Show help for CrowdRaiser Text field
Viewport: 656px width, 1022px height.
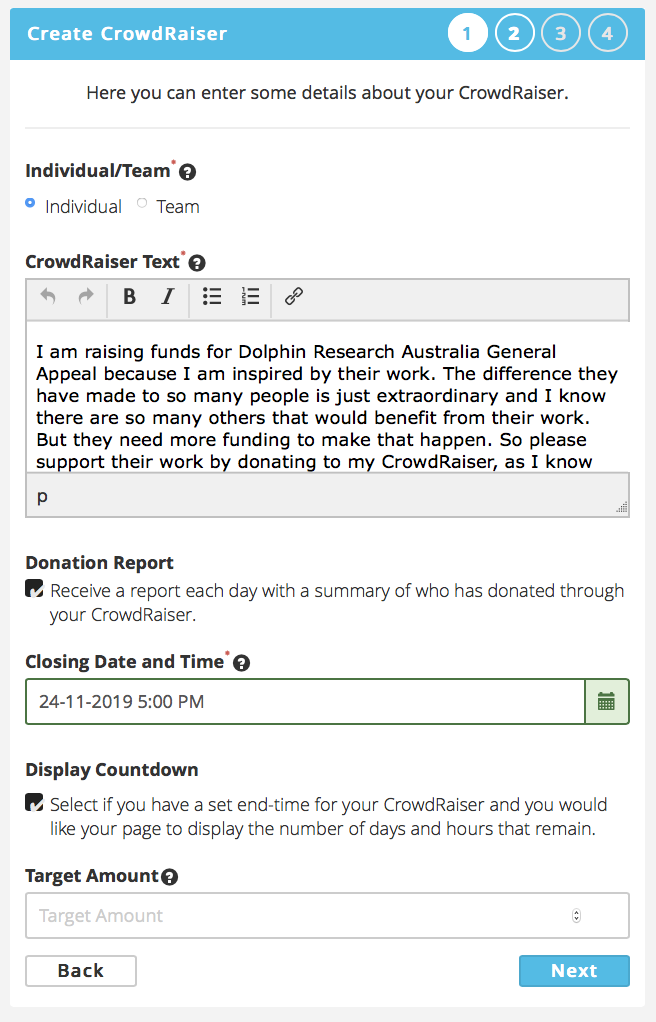(x=197, y=263)
